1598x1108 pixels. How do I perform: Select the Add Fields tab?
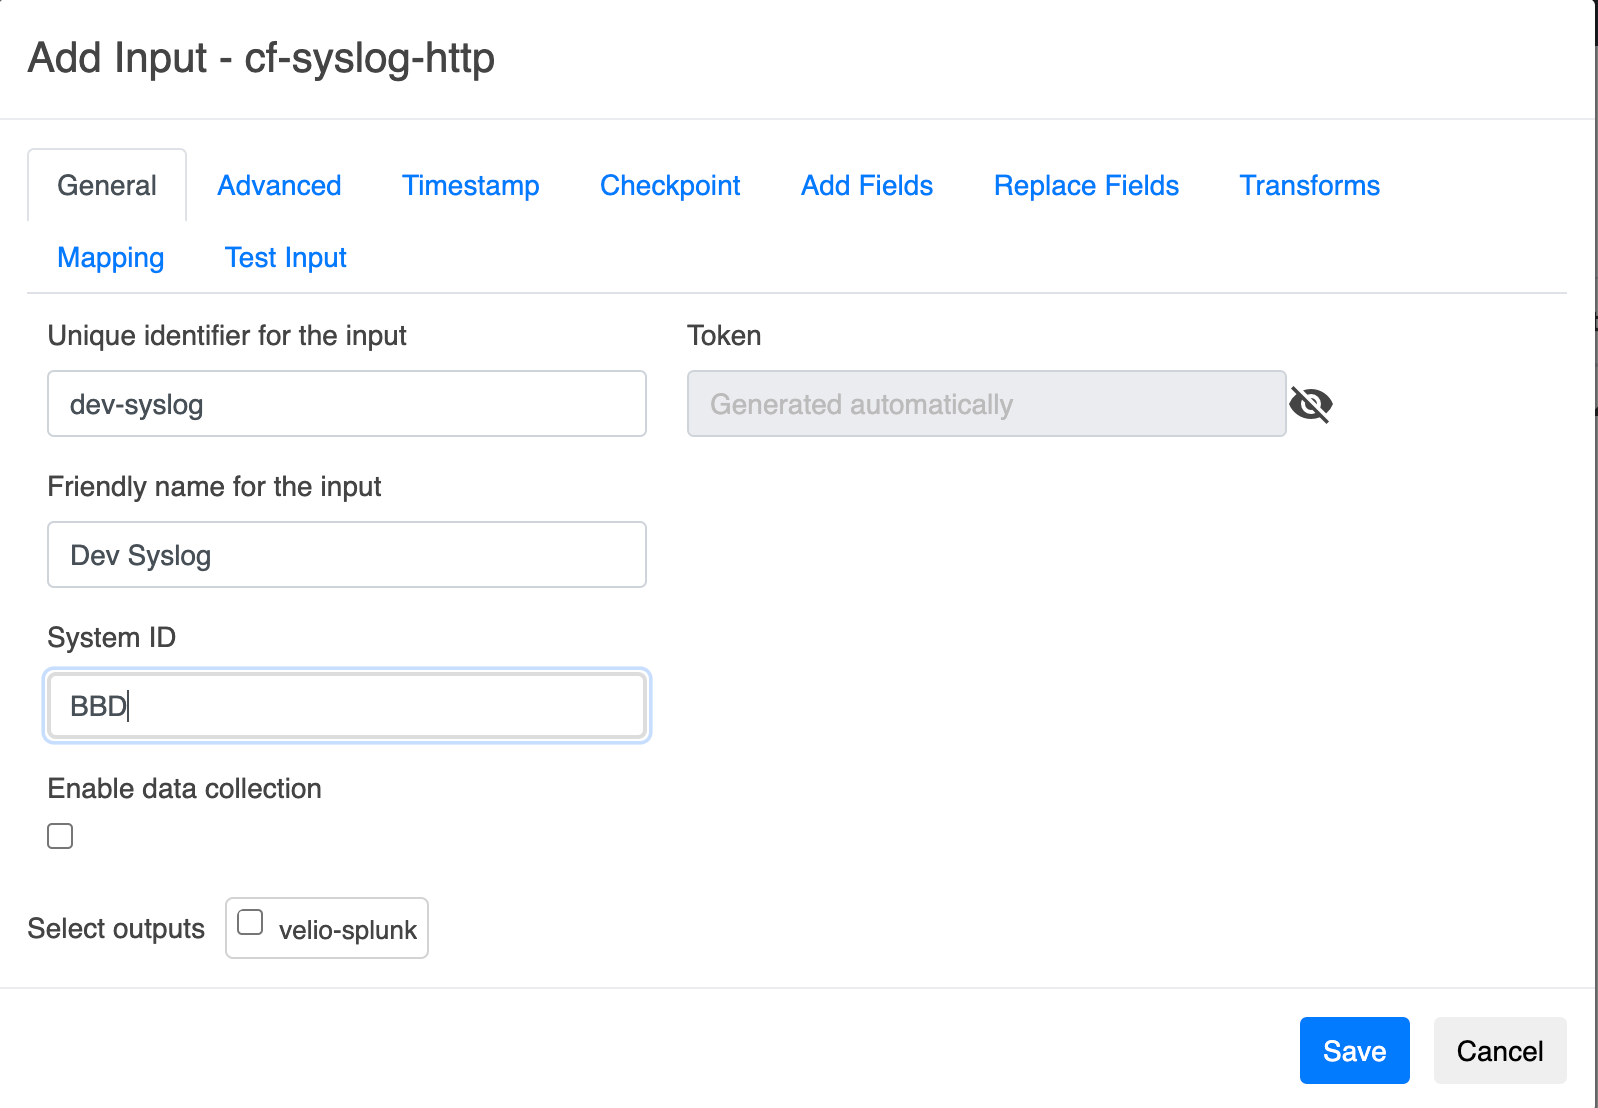point(867,186)
